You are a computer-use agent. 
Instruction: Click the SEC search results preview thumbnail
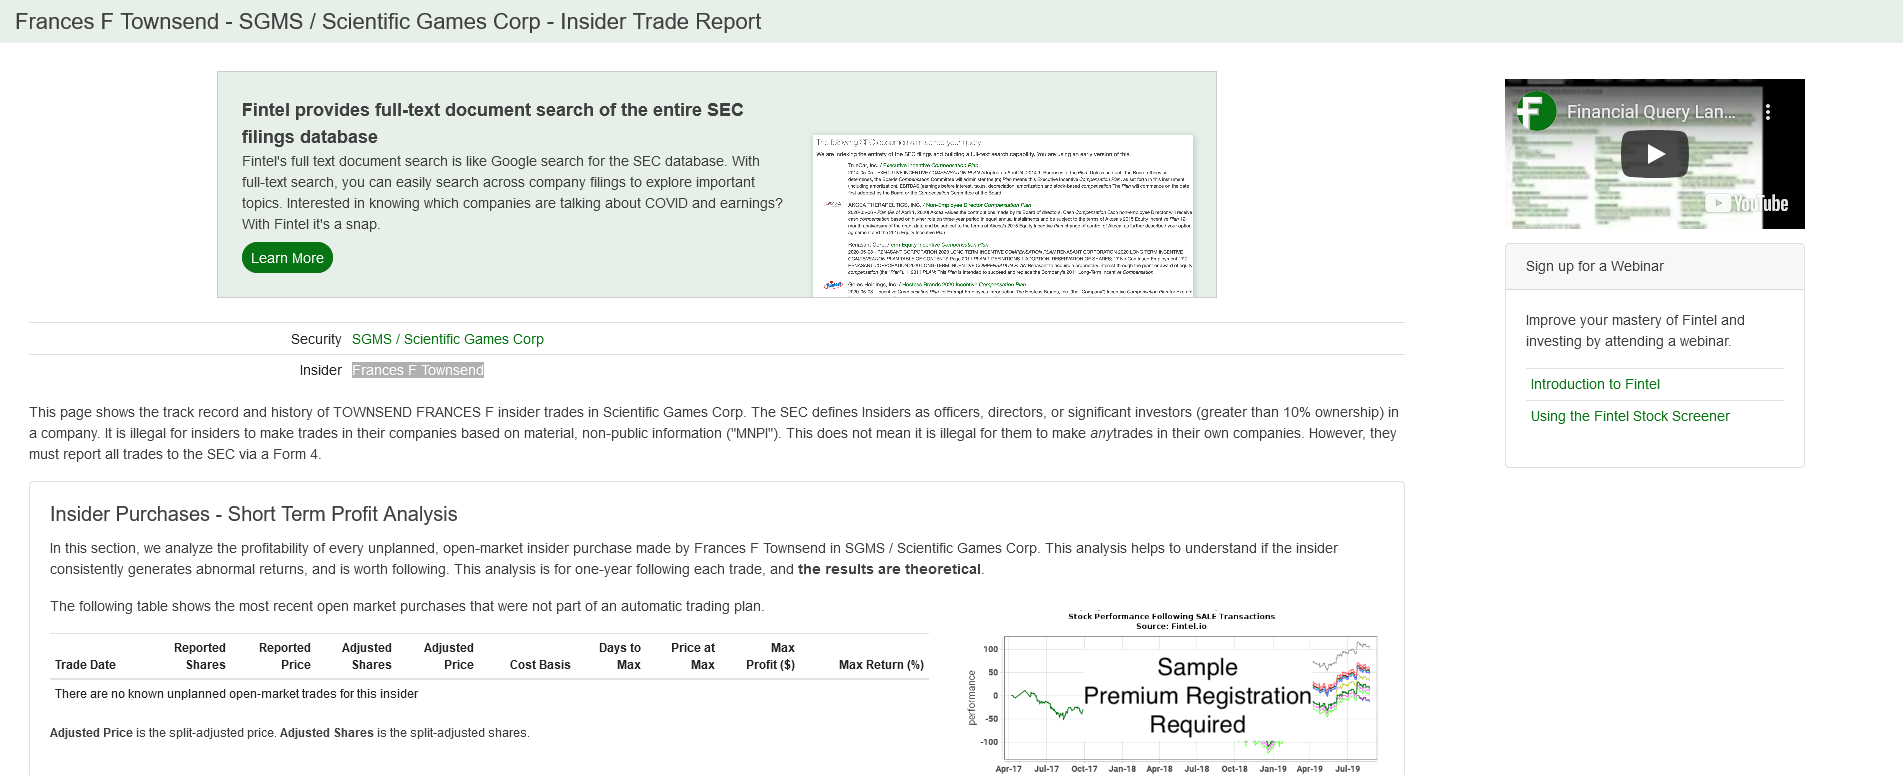point(1003,216)
